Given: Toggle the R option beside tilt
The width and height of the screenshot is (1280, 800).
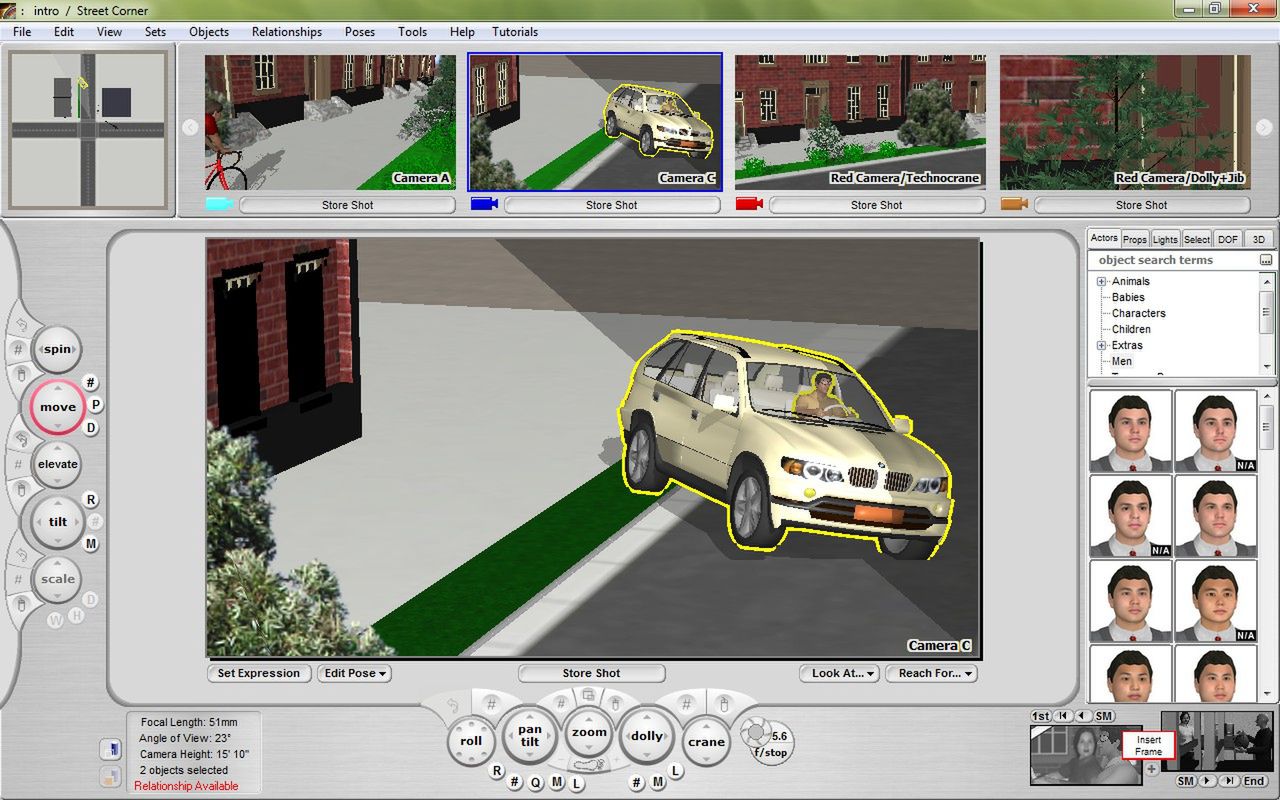Looking at the screenshot, I should click(91, 500).
